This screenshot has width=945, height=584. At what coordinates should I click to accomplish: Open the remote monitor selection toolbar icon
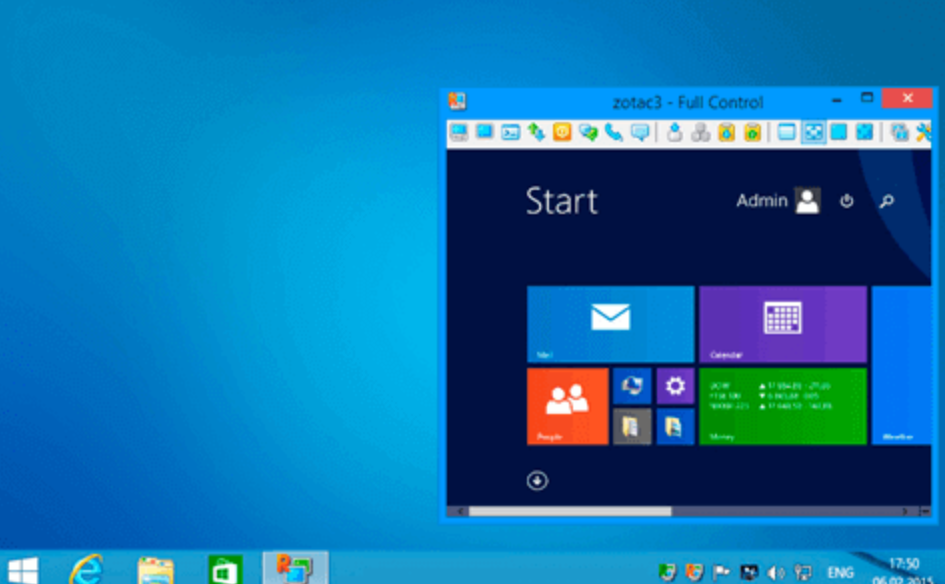pos(899,132)
